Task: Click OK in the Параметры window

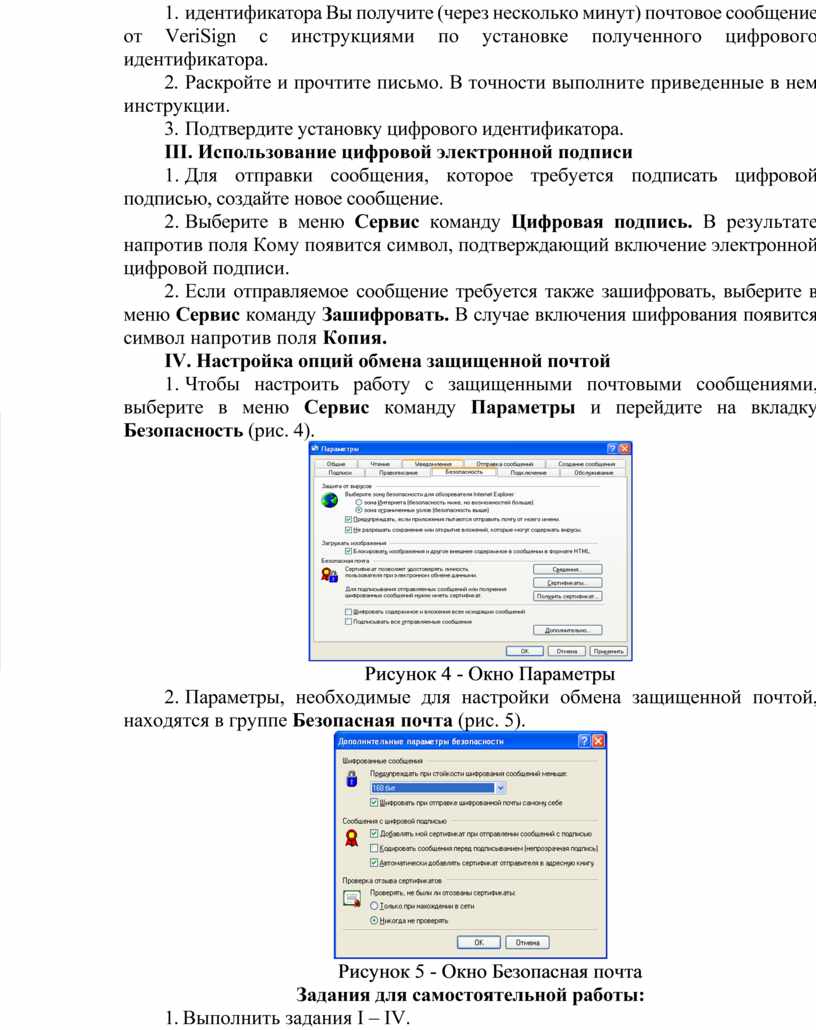Action: click(524, 651)
